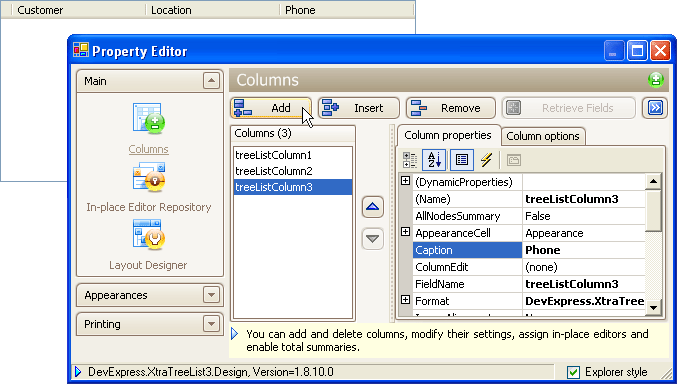Open the Columns page icon

(149, 118)
